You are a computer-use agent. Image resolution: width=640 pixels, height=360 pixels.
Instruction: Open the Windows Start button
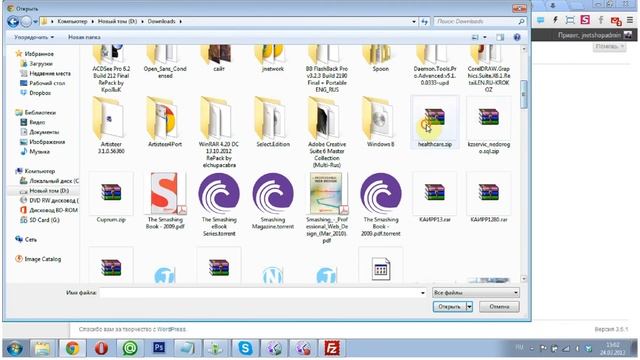(15, 349)
